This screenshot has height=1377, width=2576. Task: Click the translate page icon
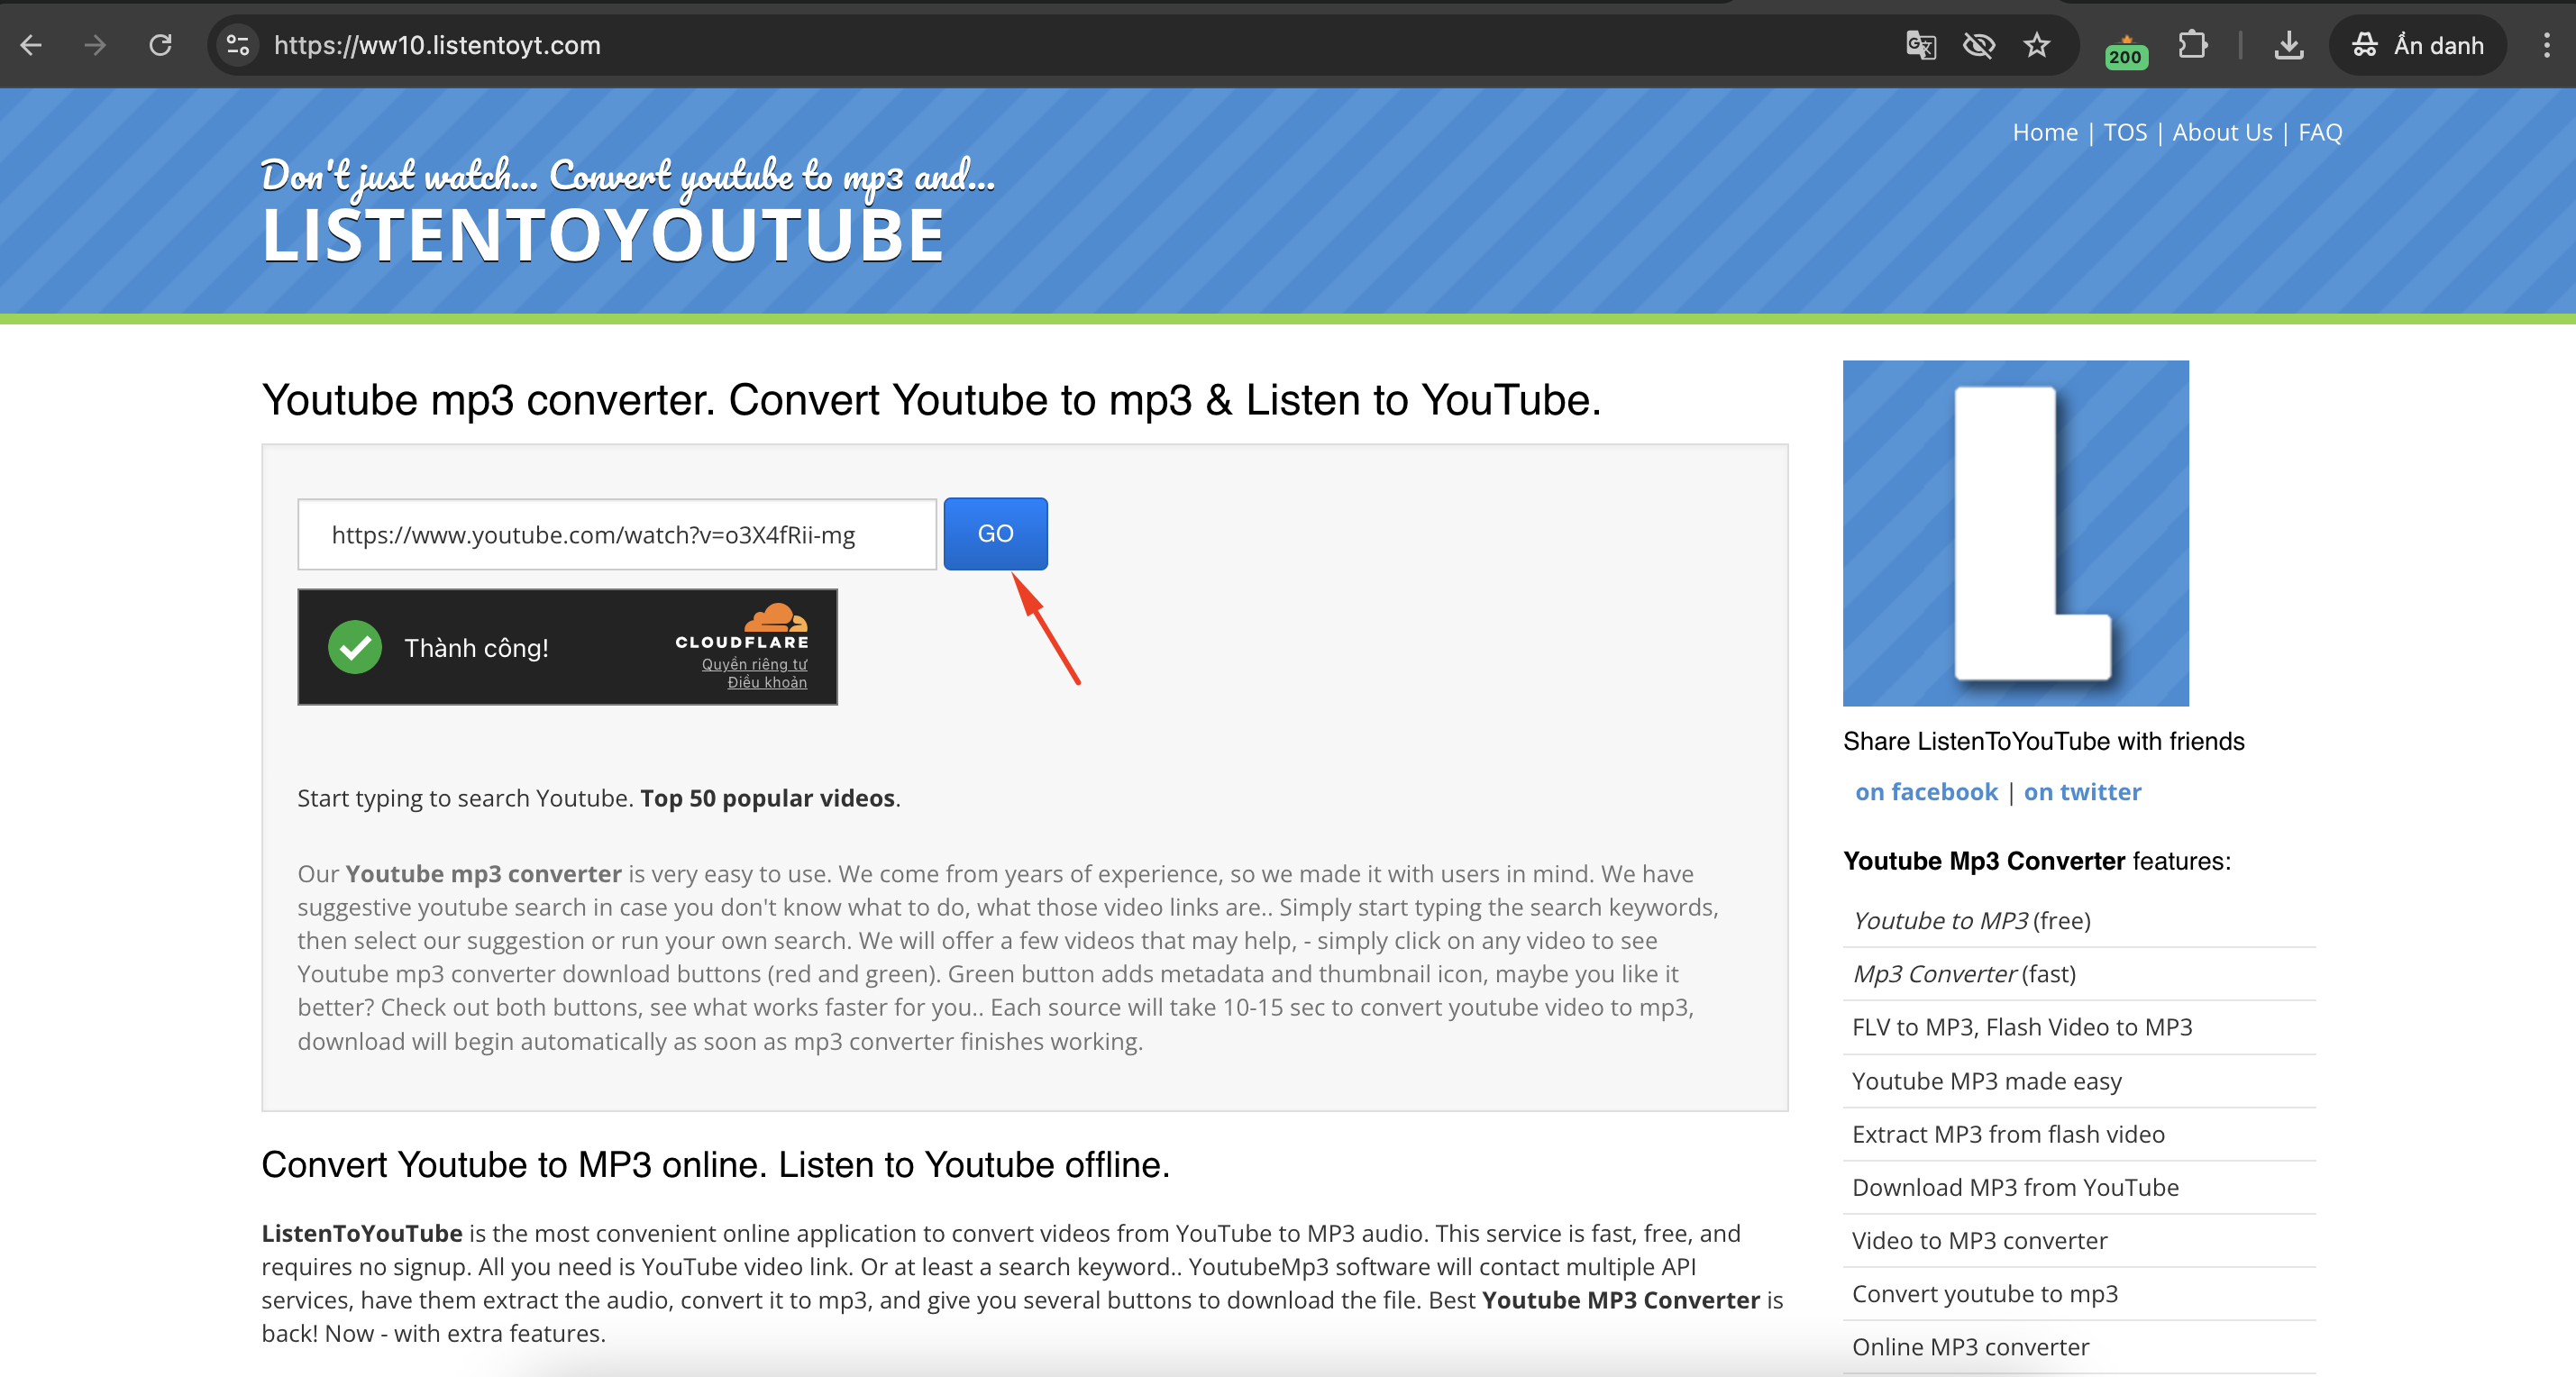(x=1920, y=45)
